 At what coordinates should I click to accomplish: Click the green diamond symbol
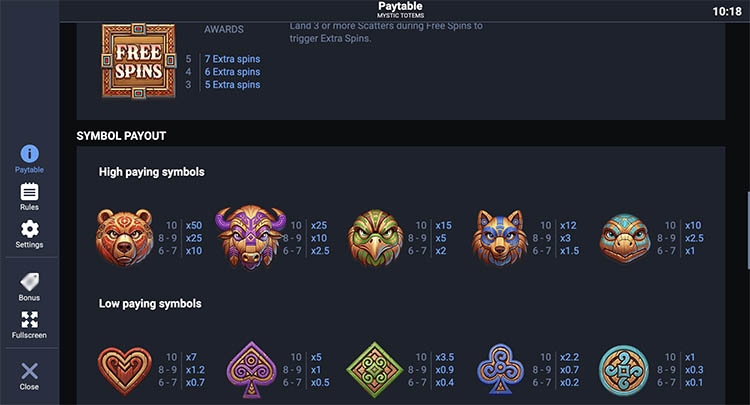[x=376, y=370]
